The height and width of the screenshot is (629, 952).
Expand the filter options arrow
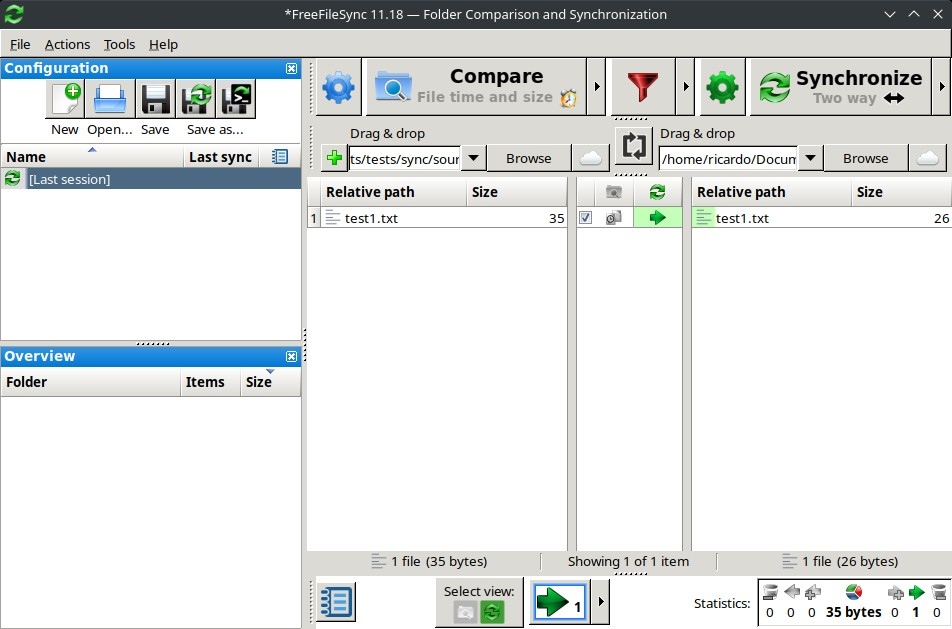pos(685,87)
